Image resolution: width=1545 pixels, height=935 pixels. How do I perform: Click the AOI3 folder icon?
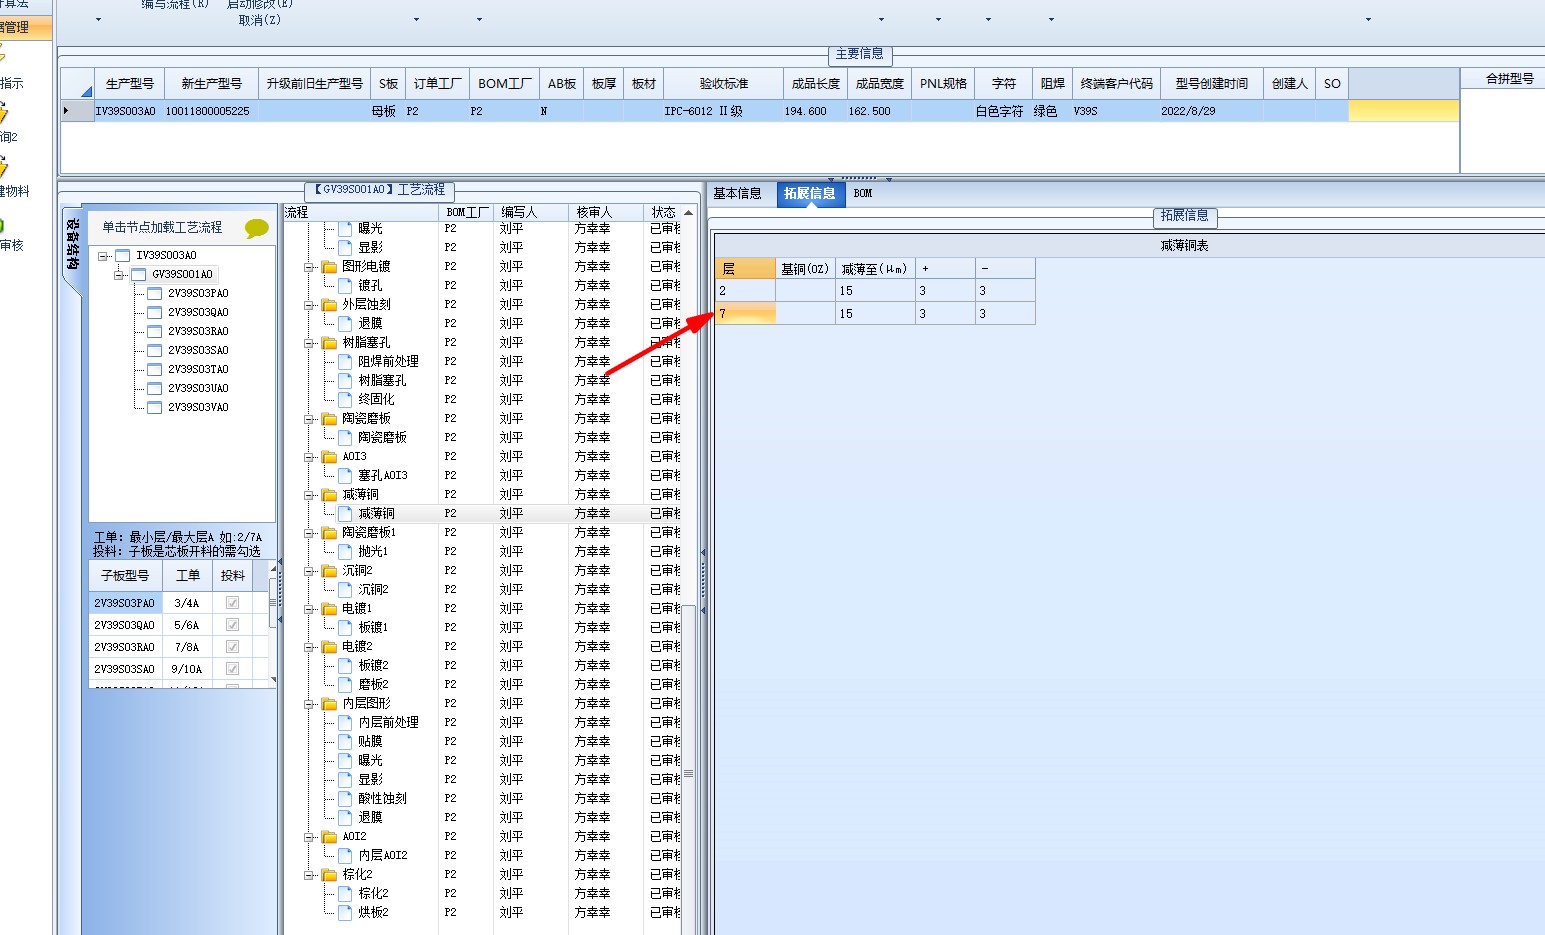[329, 457]
